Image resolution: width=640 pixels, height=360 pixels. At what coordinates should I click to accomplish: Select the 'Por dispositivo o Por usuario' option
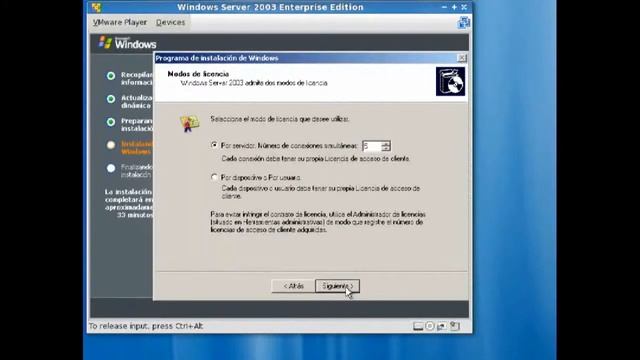click(214, 177)
